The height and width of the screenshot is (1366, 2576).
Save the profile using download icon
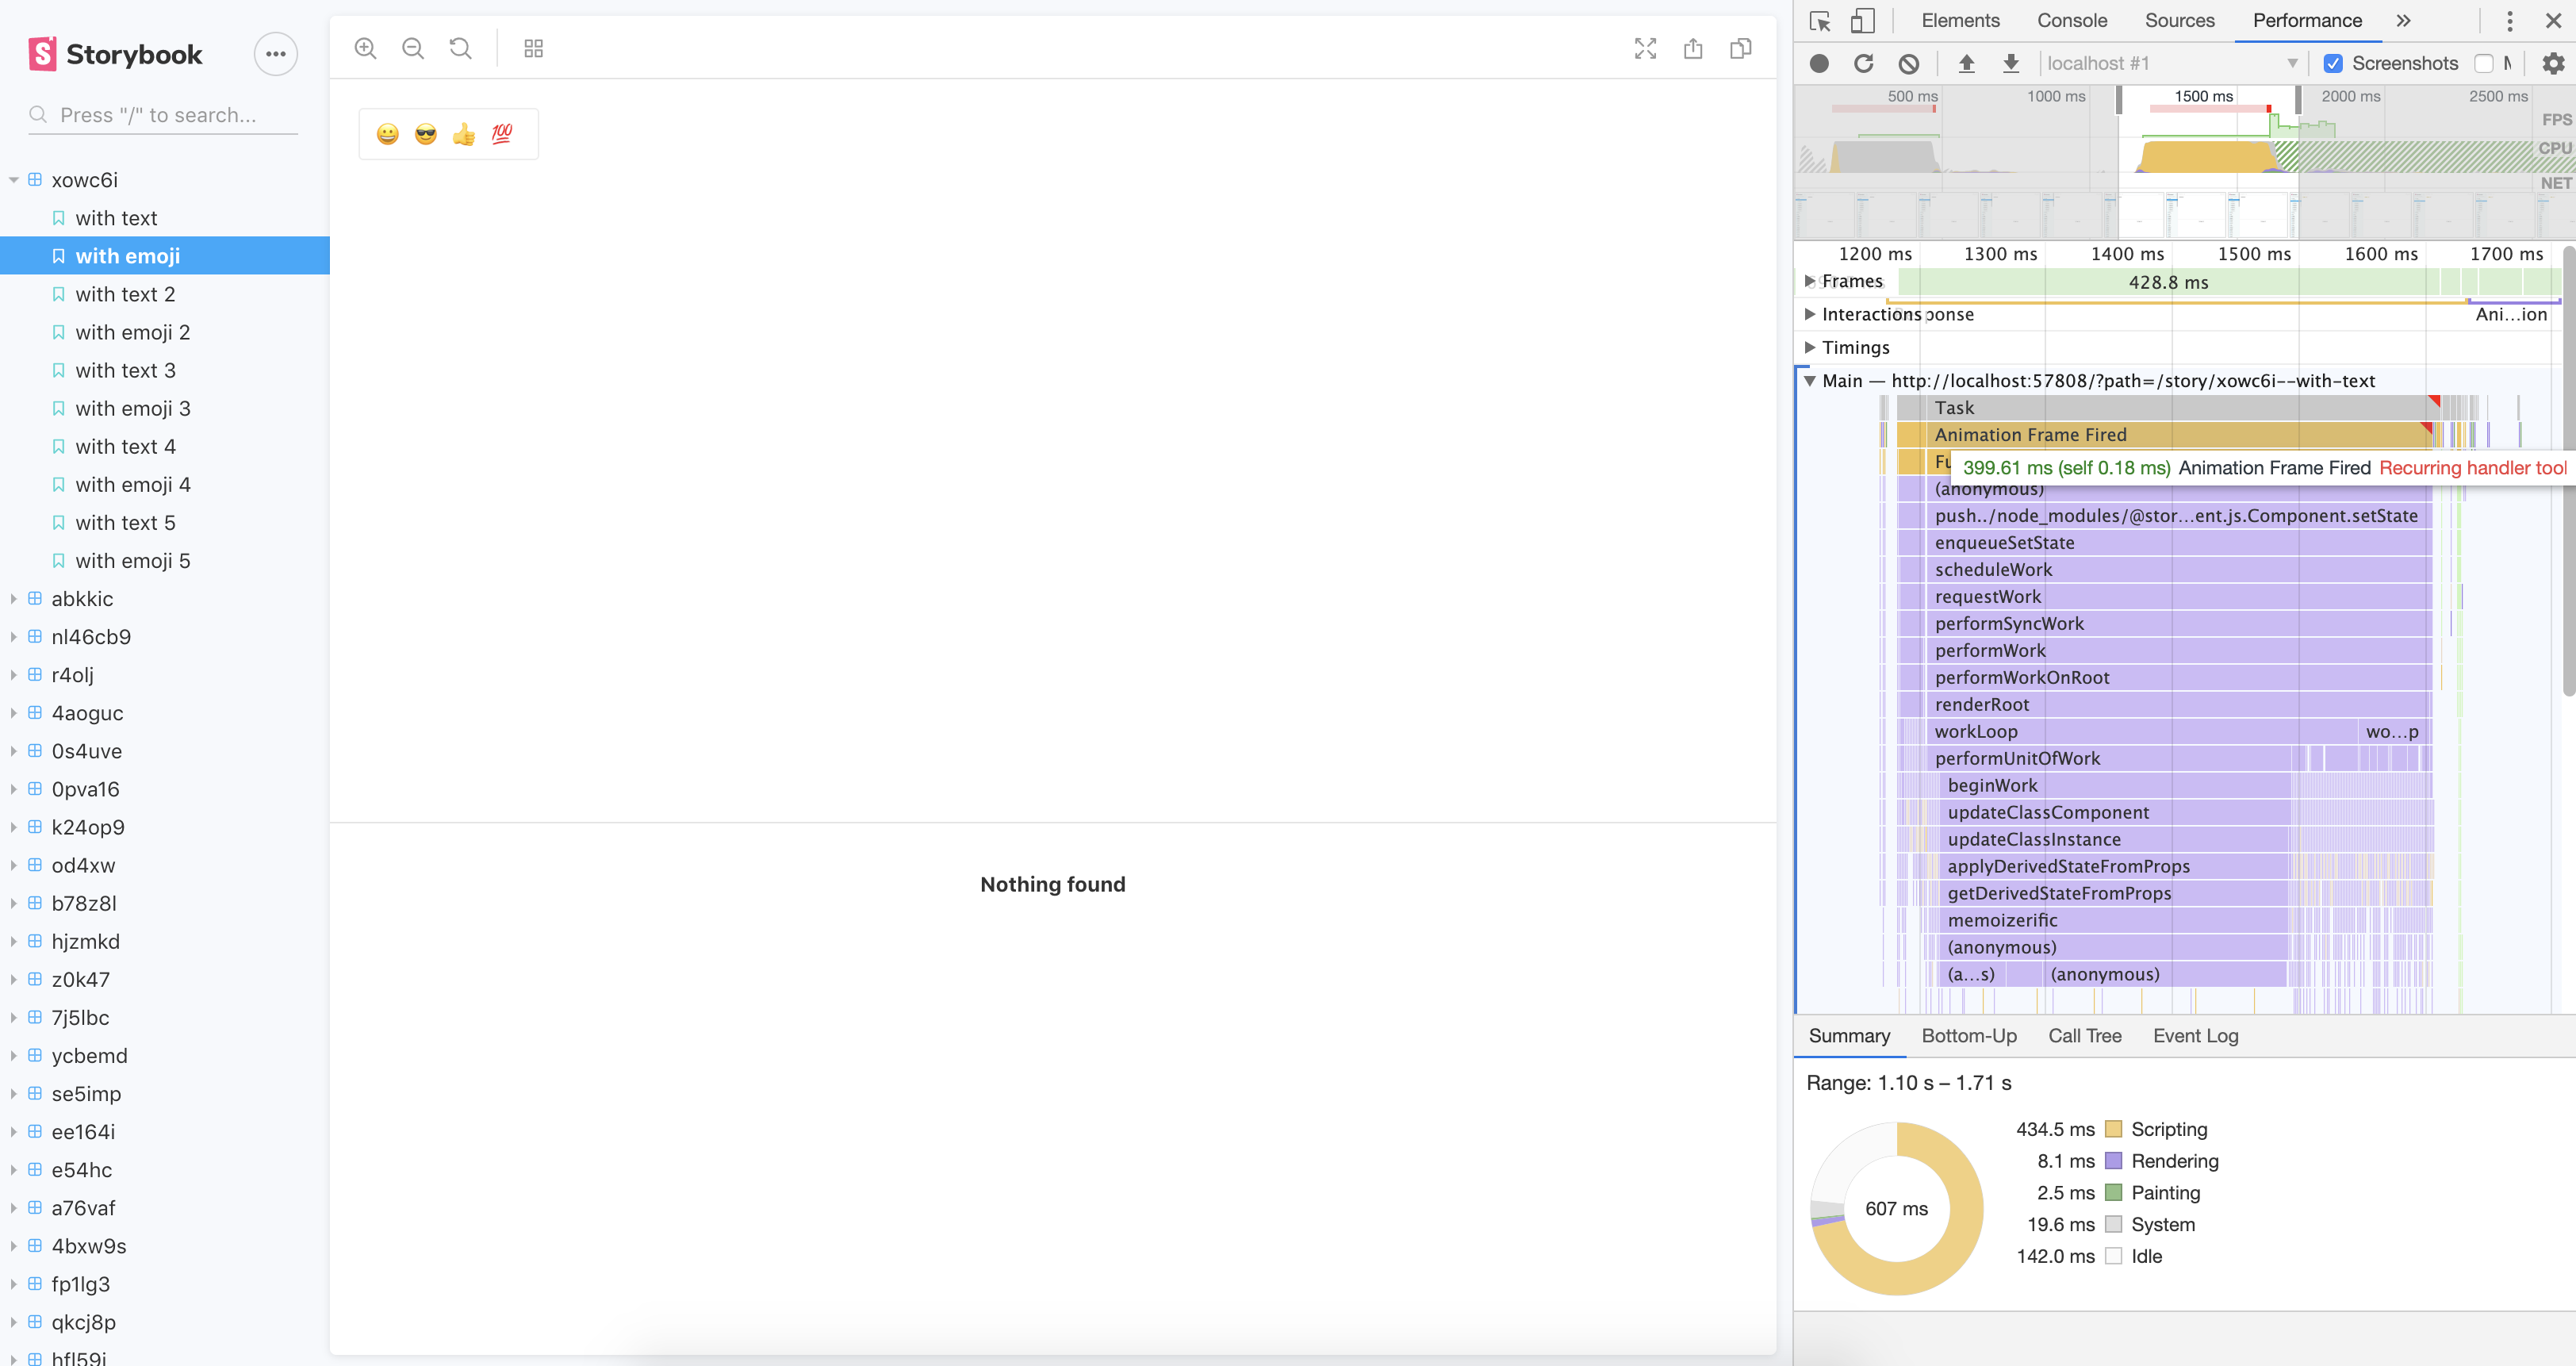click(2011, 62)
